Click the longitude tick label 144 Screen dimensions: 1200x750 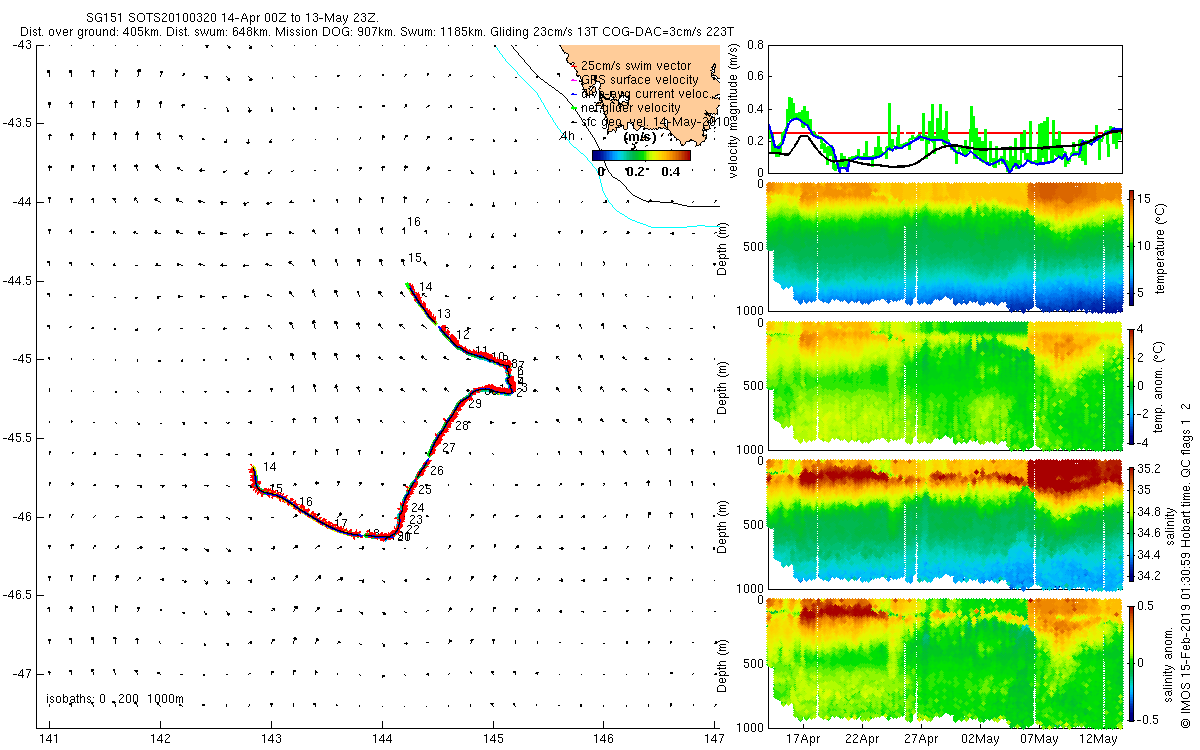(382, 738)
